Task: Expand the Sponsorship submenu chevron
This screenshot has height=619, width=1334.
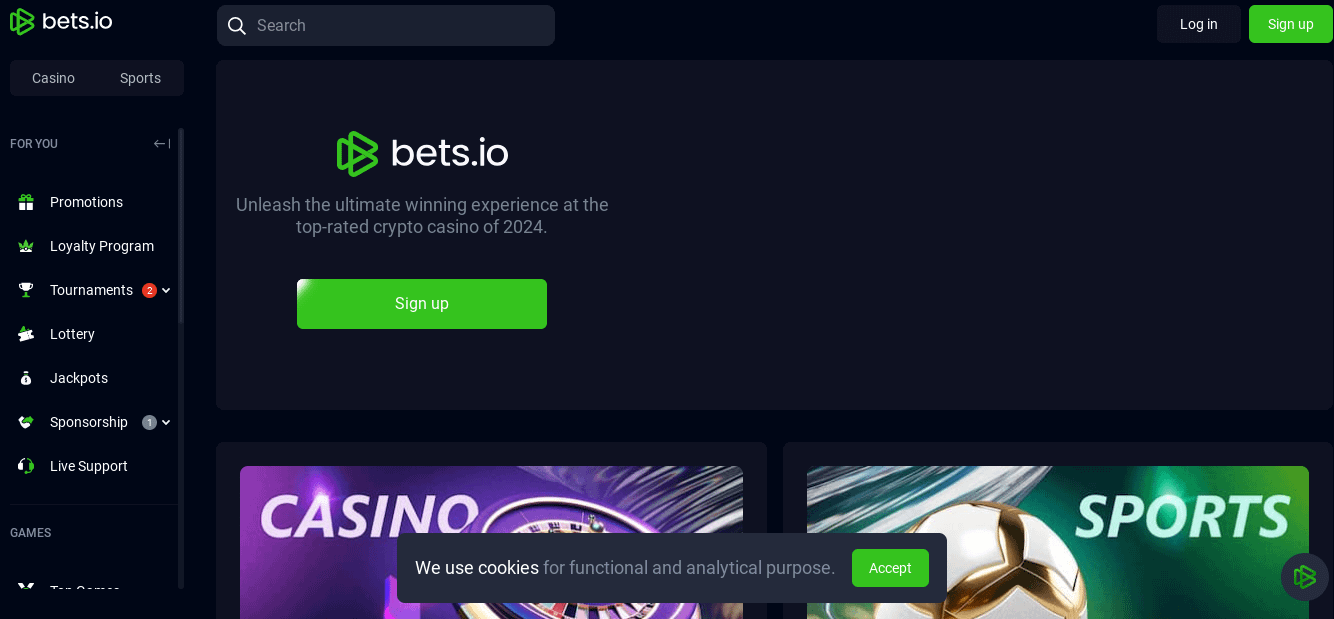Action: pyautogui.click(x=166, y=422)
